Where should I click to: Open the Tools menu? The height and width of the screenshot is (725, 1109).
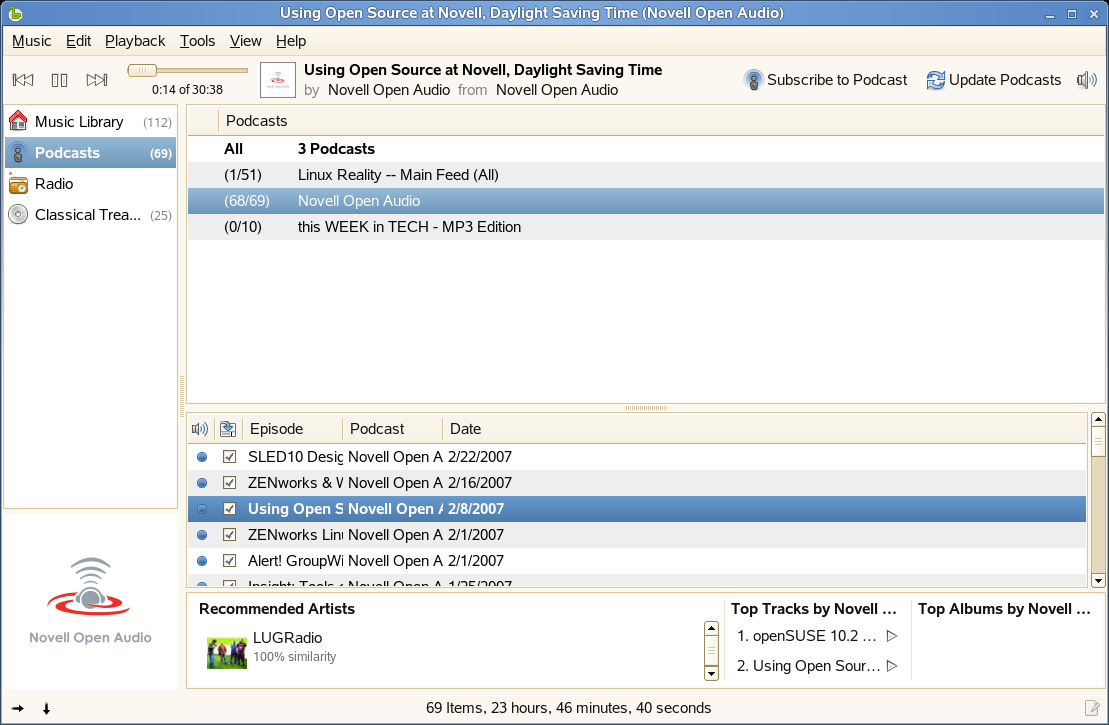[197, 41]
